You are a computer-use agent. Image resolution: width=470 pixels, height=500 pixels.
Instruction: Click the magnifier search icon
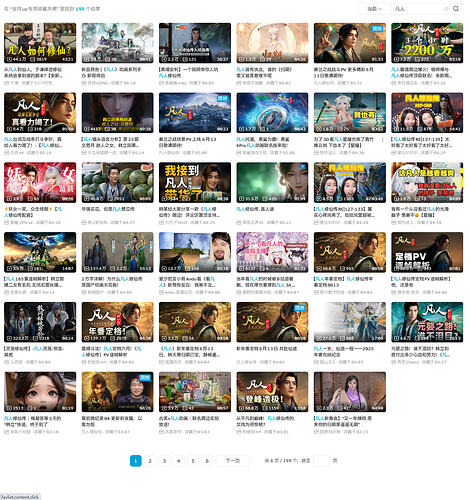click(456, 9)
